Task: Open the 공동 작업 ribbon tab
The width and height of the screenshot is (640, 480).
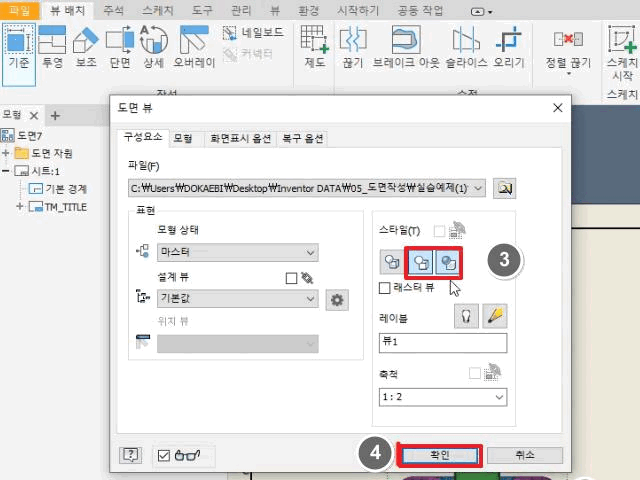Action: point(420,10)
